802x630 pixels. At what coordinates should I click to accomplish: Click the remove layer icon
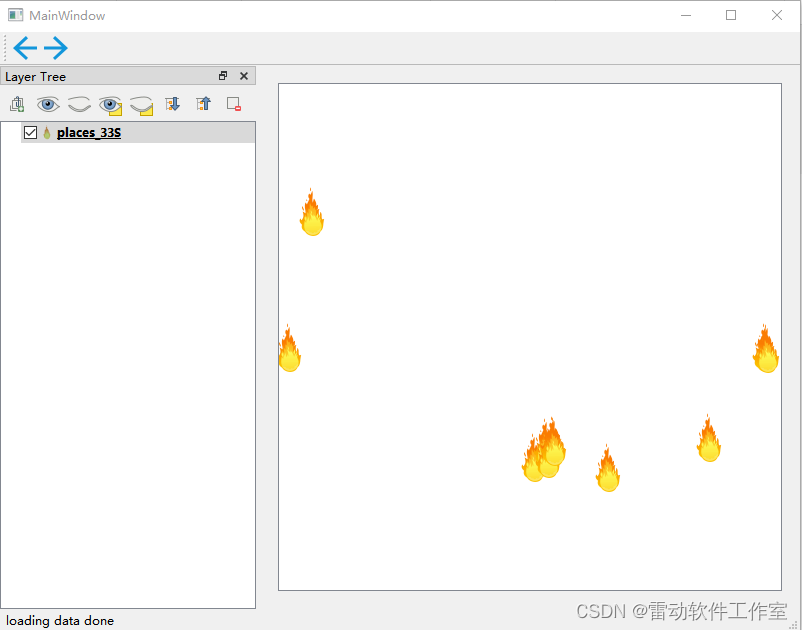(234, 104)
